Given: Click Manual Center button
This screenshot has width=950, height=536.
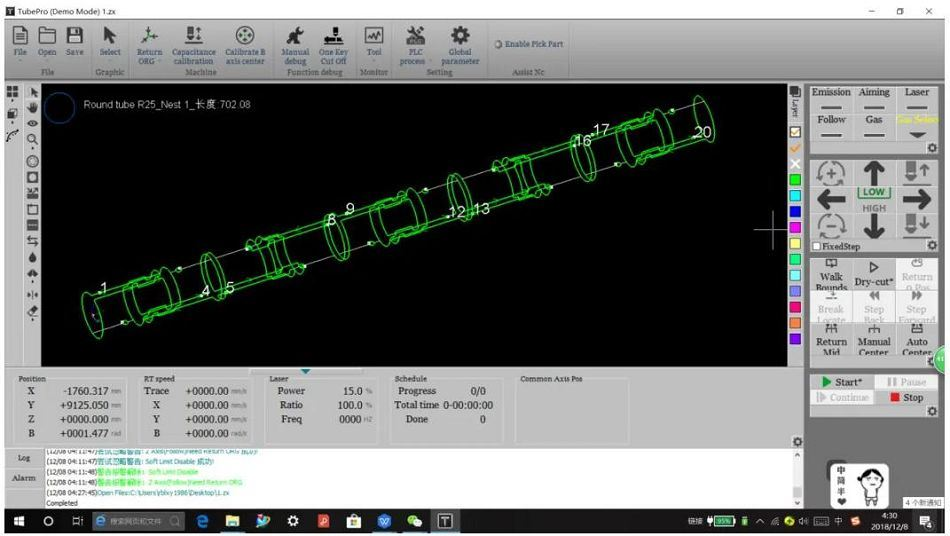Looking at the screenshot, I should [874, 339].
